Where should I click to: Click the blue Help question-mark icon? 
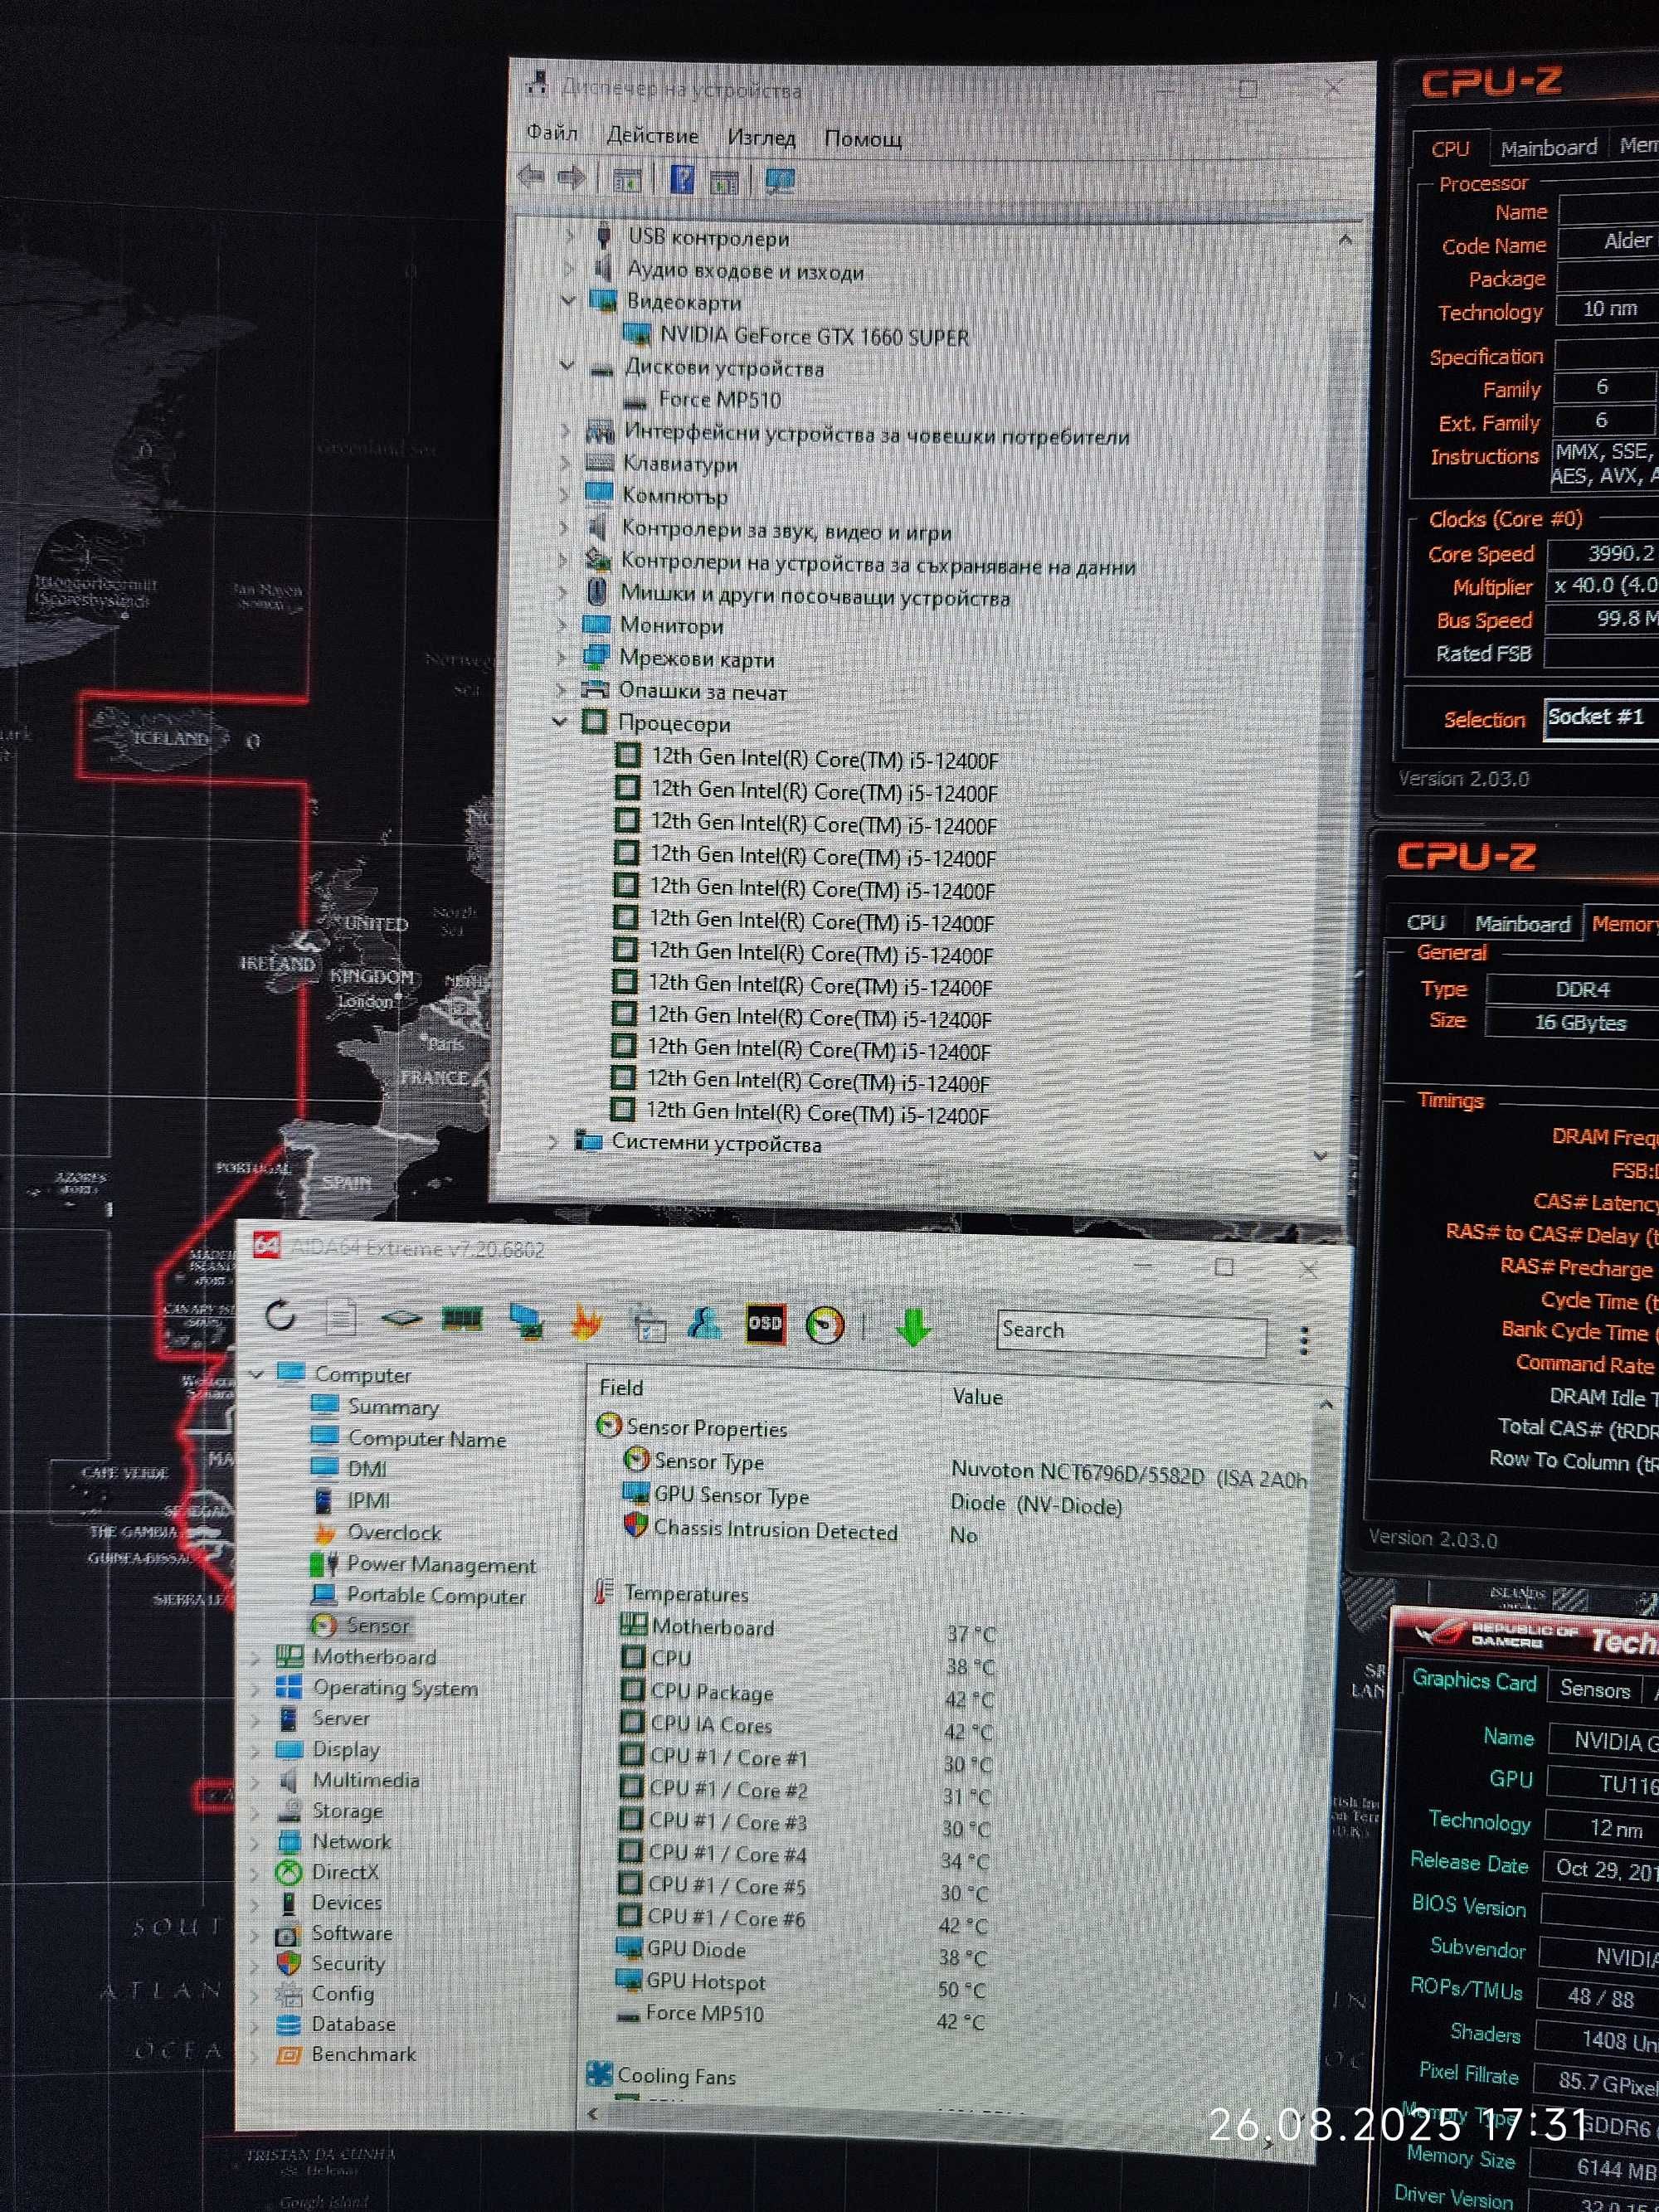click(x=682, y=179)
